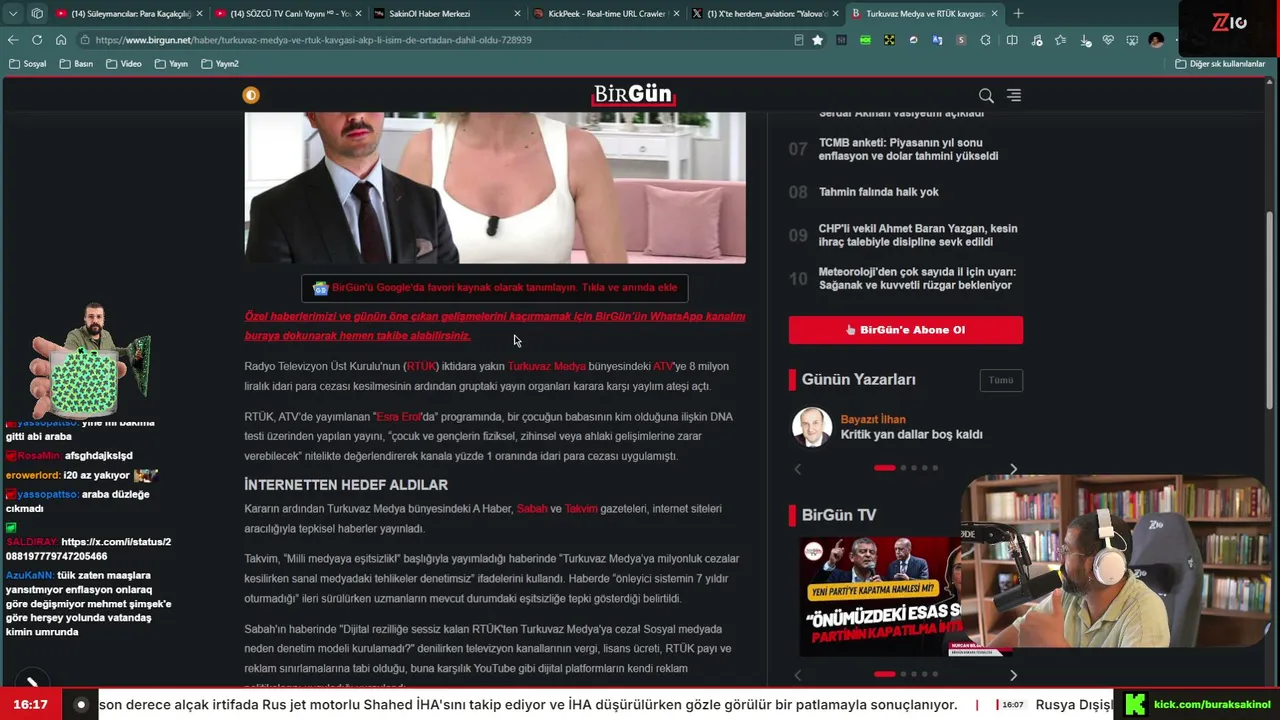The width and height of the screenshot is (1280, 720).
Task: Open the green HDX extension icon
Action: (x=865, y=40)
